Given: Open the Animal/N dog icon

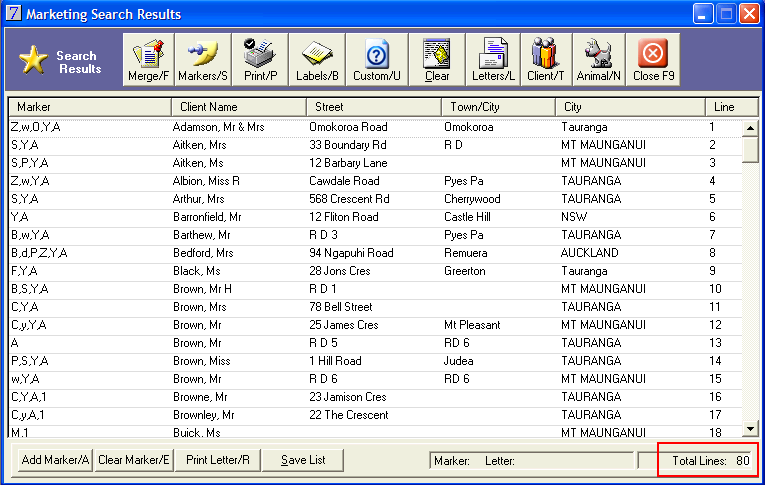Looking at the screenshot, I should coord(599,60).
